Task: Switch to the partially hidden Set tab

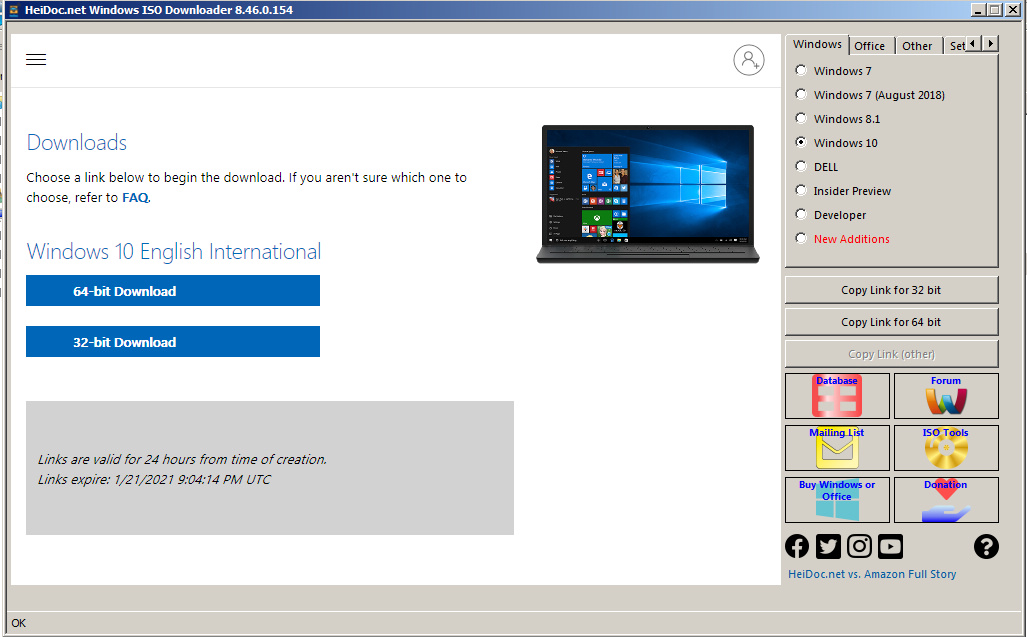Action: point(956,46)
